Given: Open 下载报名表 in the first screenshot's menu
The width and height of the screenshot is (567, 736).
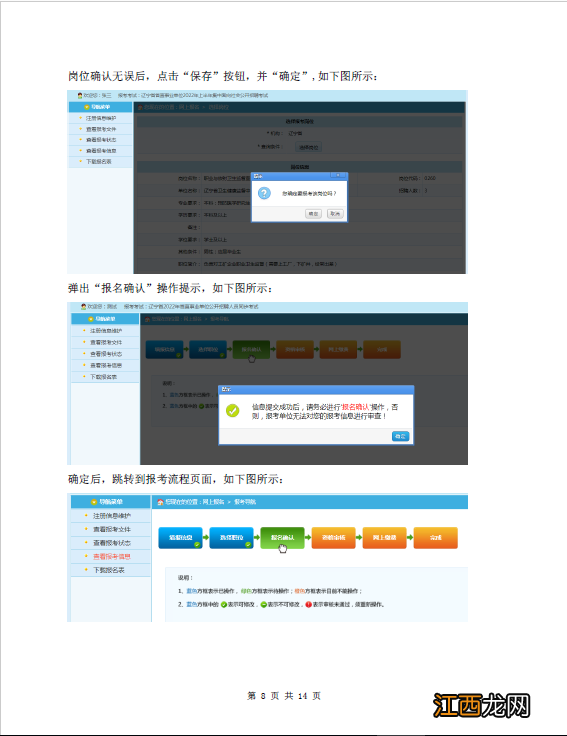Looking at the screenshot, I should (x=101, y=161).
